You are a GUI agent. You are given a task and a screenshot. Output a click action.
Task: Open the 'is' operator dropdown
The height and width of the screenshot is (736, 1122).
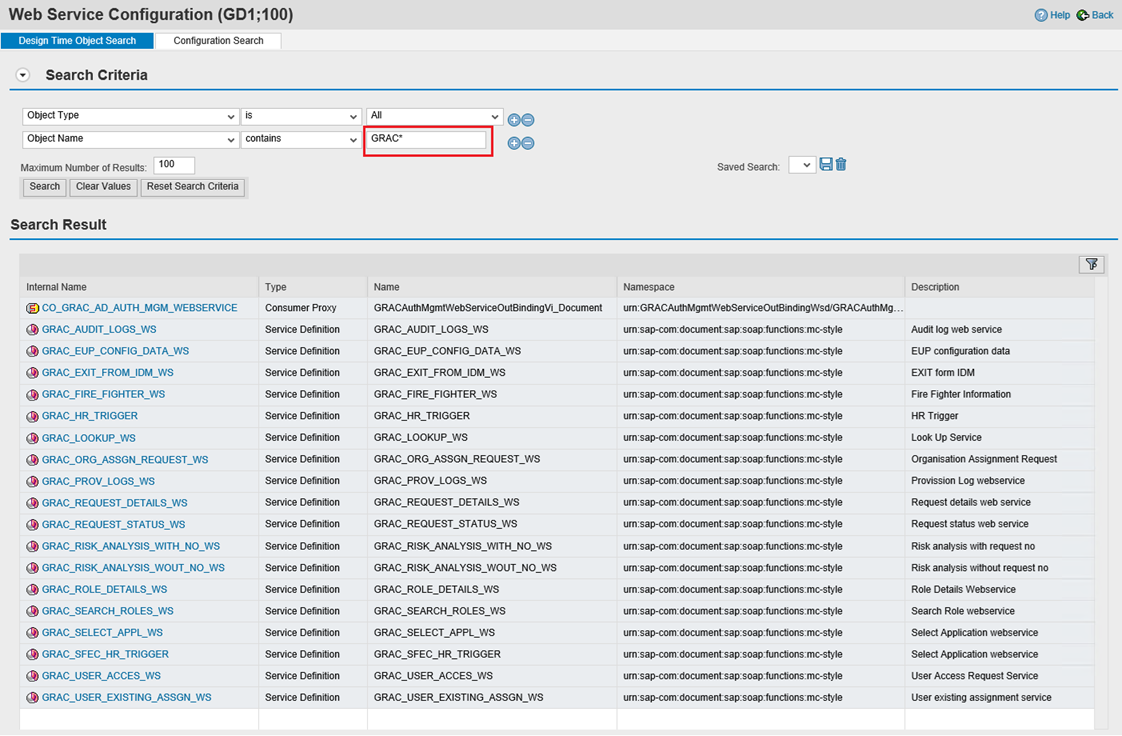353,117
